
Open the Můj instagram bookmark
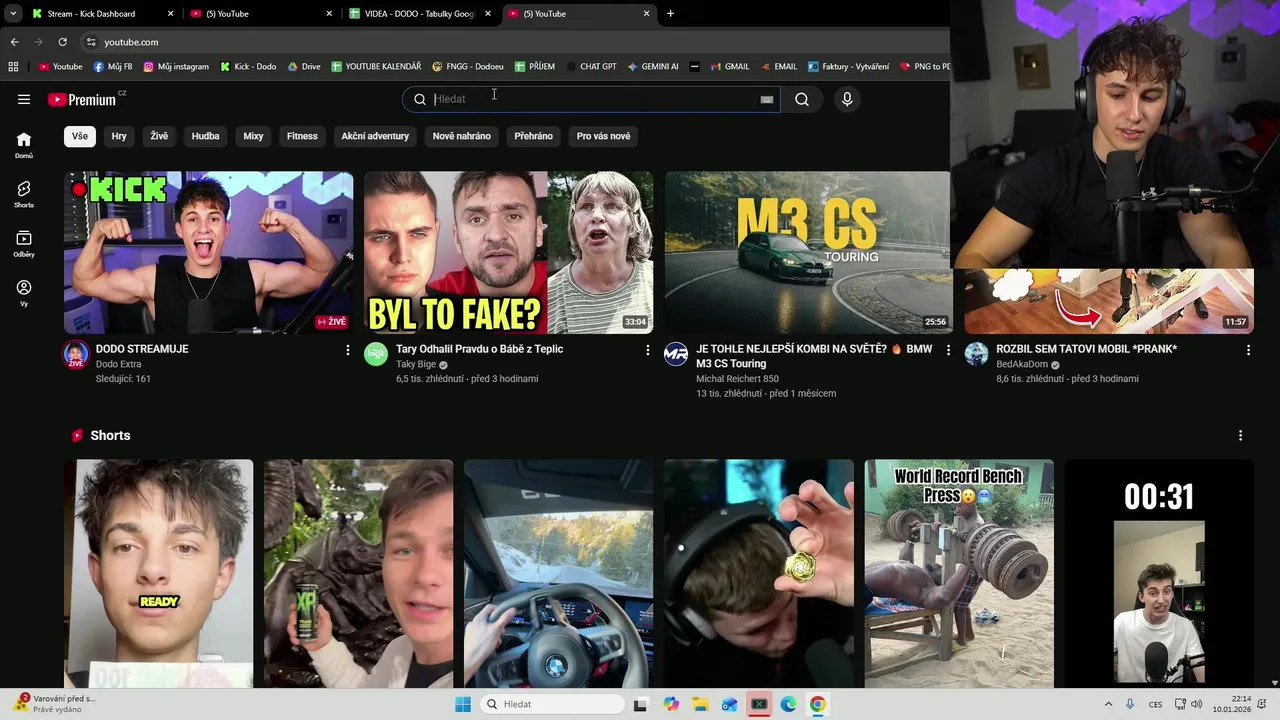pos(176,66)
